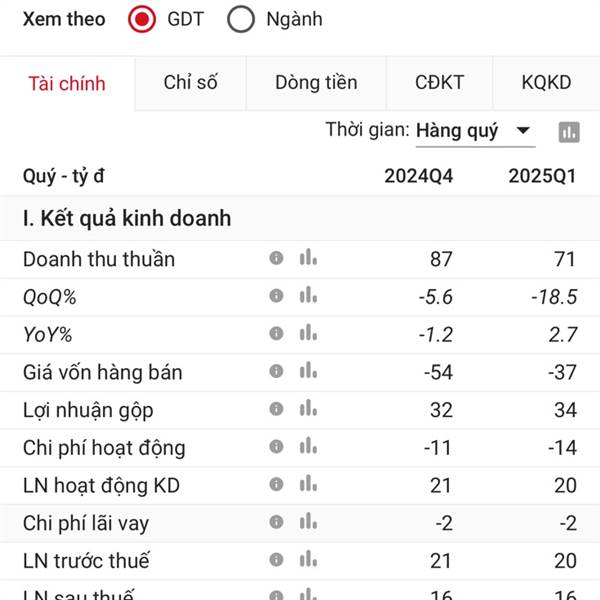Show chart for LN hoạt động KD
Viewport: 600px width, 600px height.
308,484
